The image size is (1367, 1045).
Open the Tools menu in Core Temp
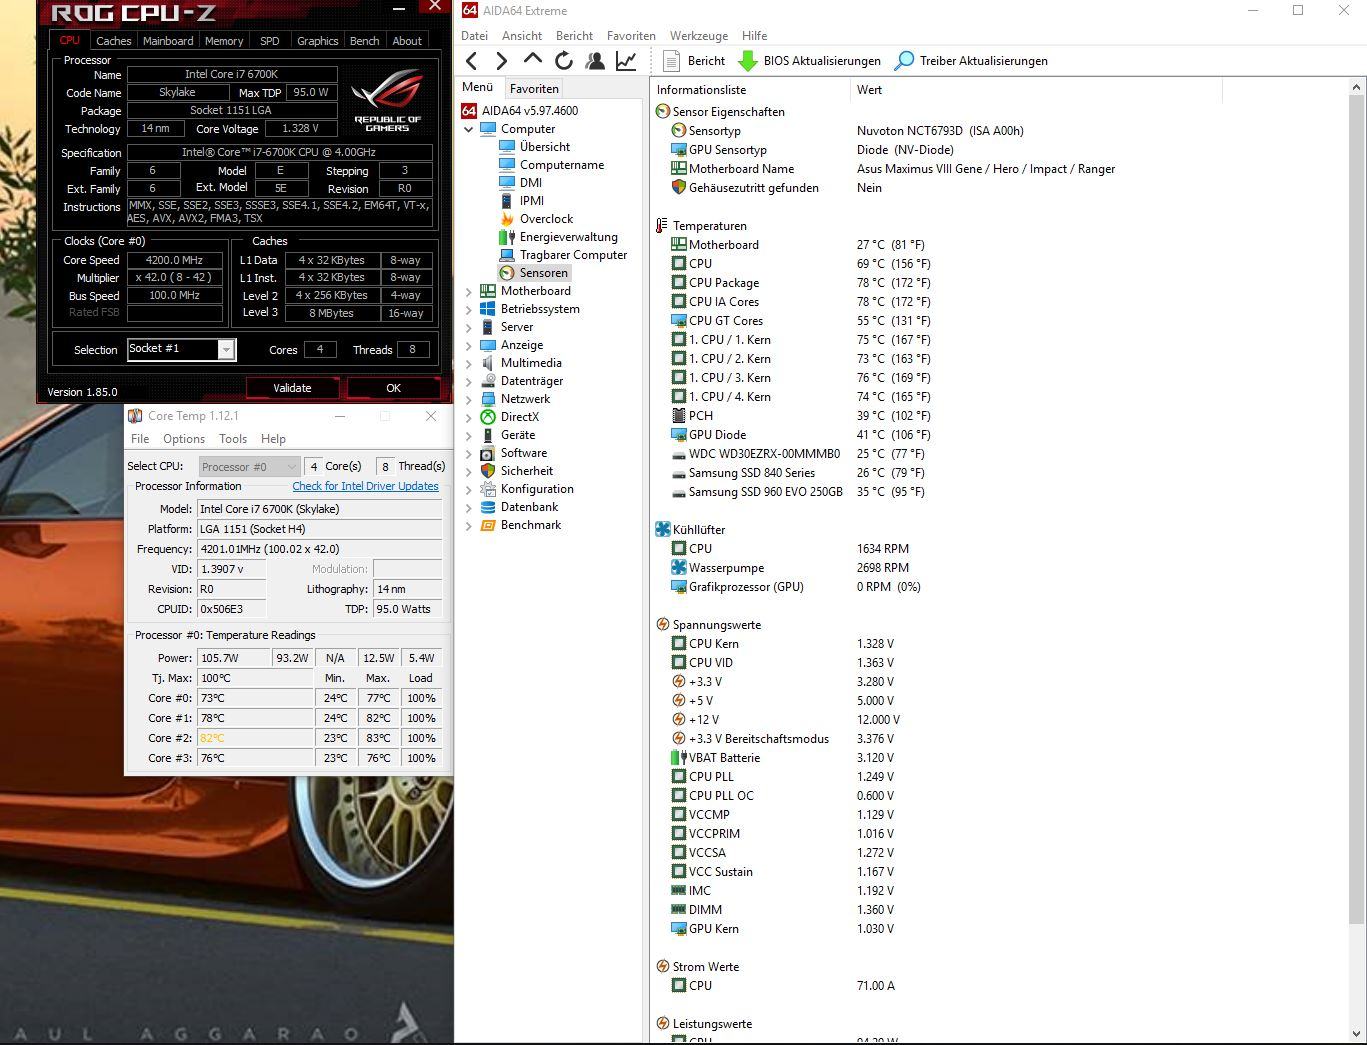tap(233, 439)
